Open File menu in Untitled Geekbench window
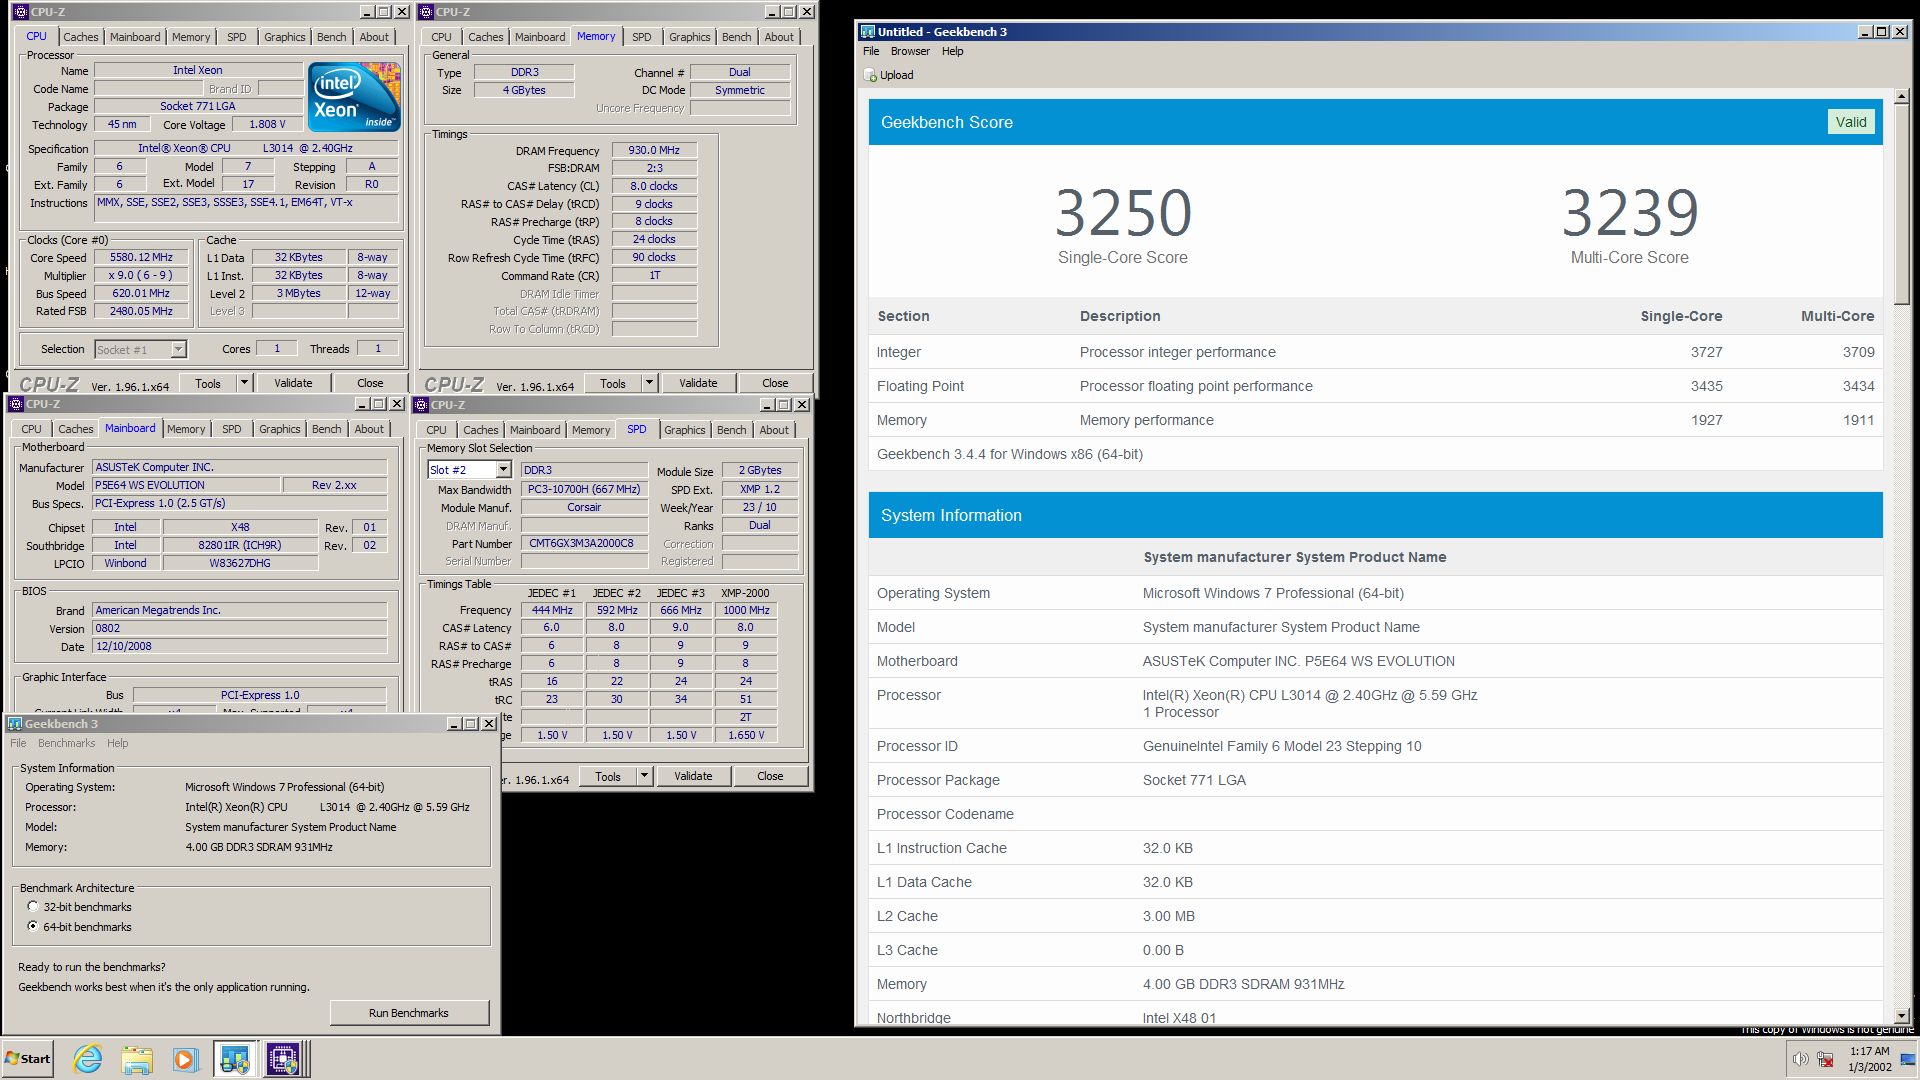Screen dimensions: 1920x1080 871,51
